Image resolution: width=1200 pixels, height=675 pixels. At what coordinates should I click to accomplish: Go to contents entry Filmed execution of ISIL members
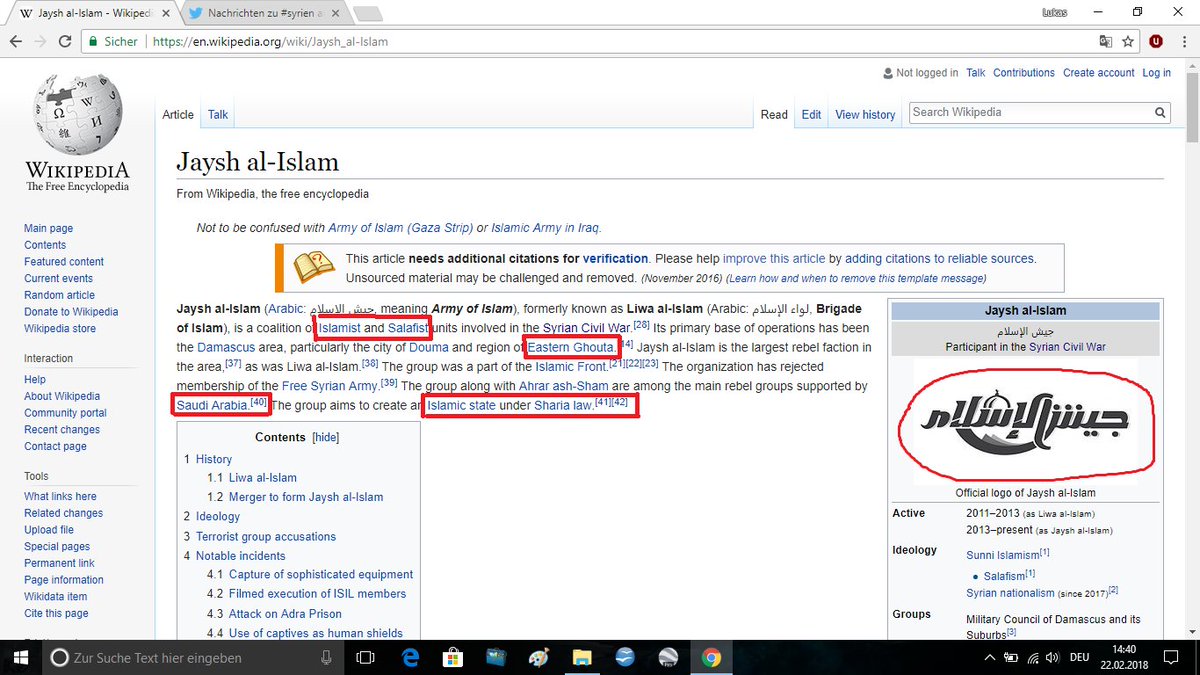point(317,594)
